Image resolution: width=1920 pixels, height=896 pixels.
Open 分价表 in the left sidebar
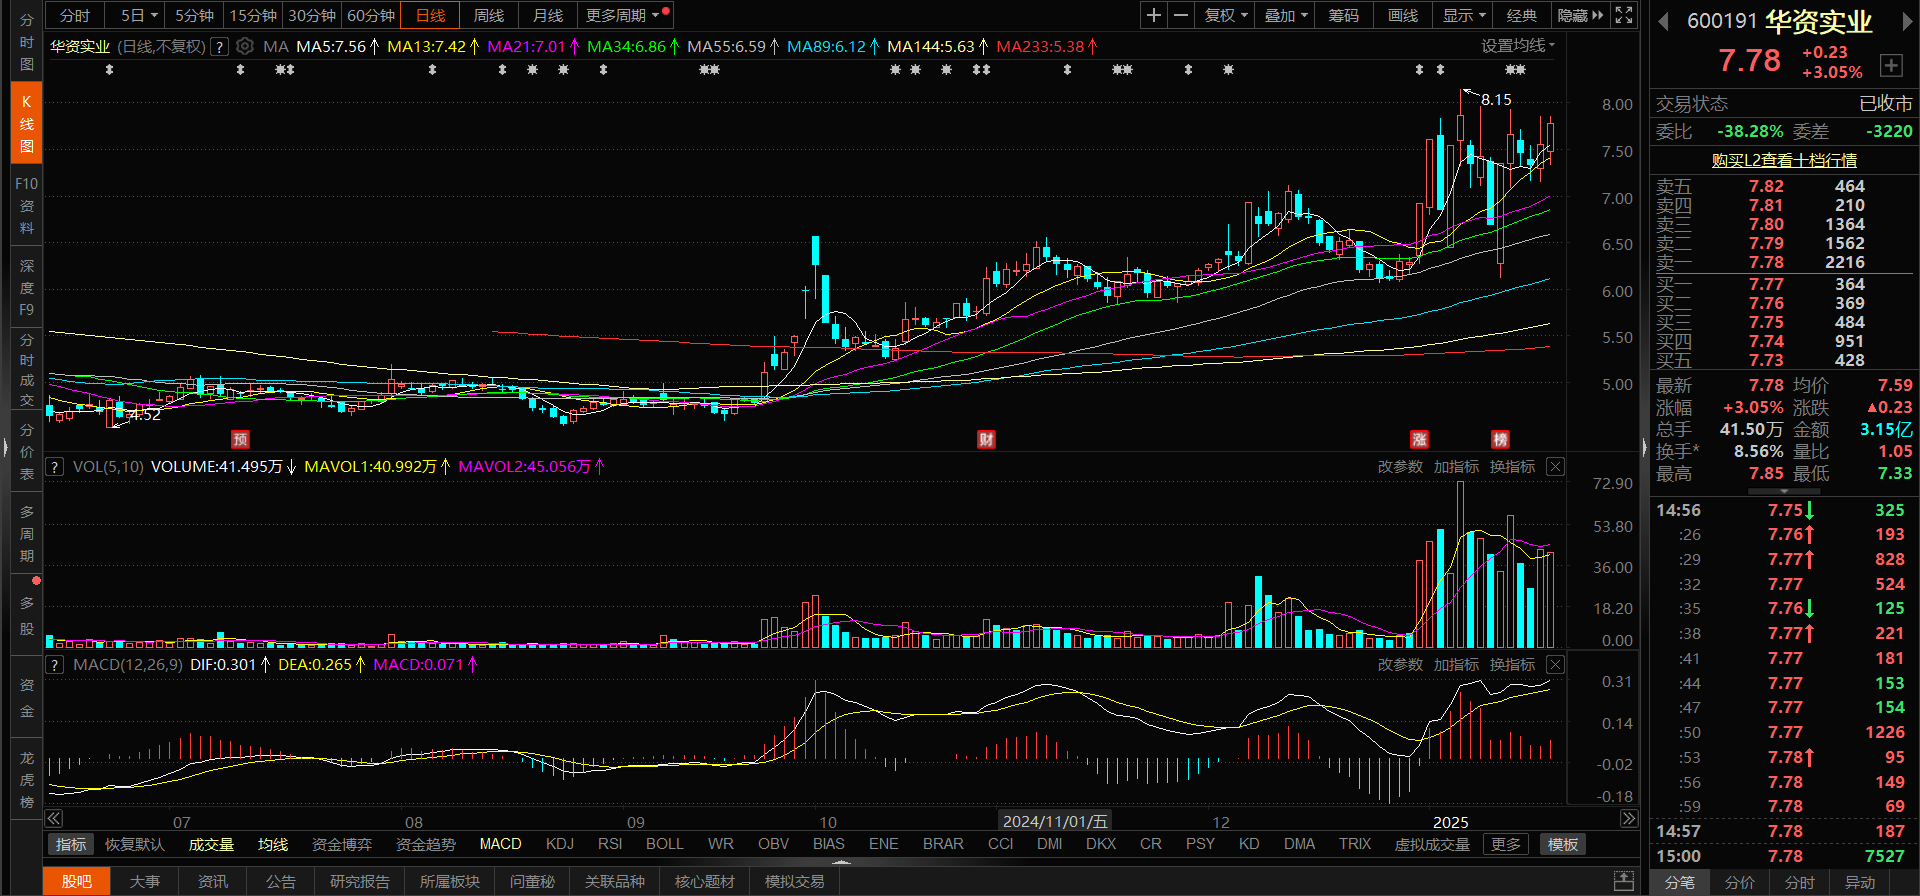point(26,451)
